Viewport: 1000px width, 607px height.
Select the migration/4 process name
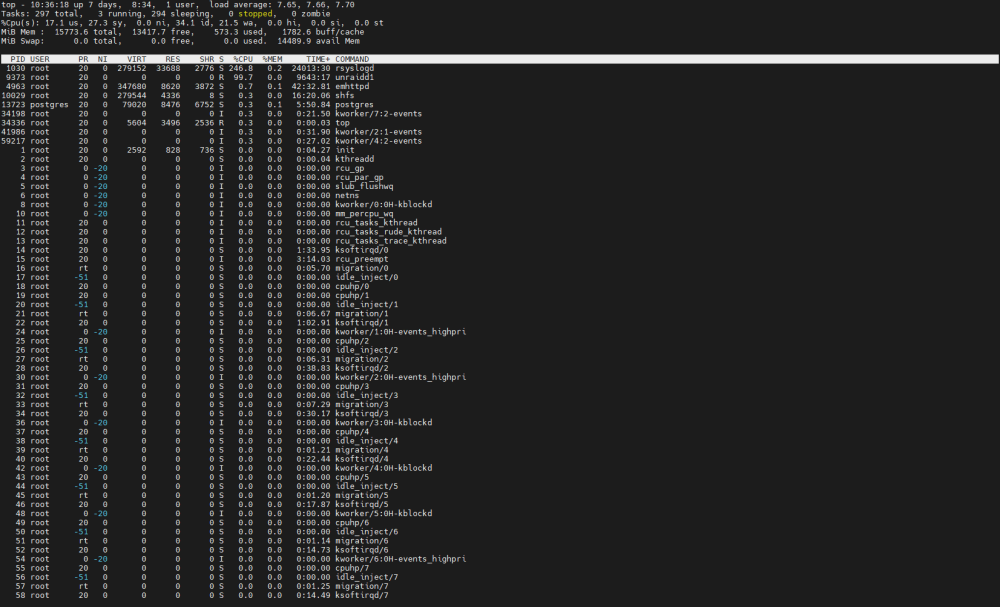tap(362, 450)
